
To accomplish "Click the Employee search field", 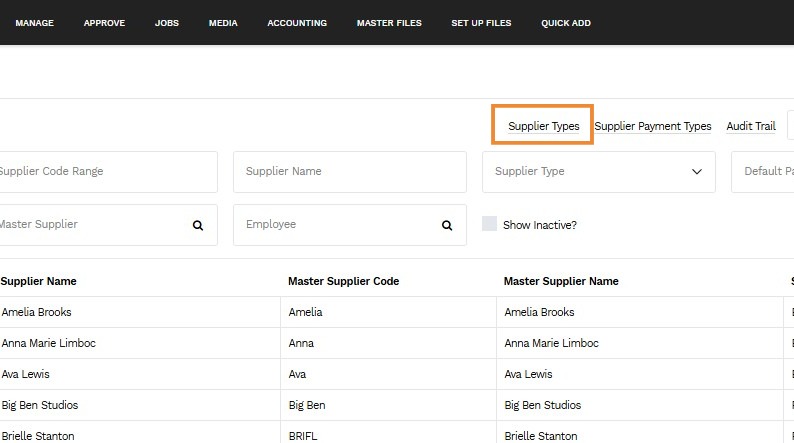I will coord(350,225).
